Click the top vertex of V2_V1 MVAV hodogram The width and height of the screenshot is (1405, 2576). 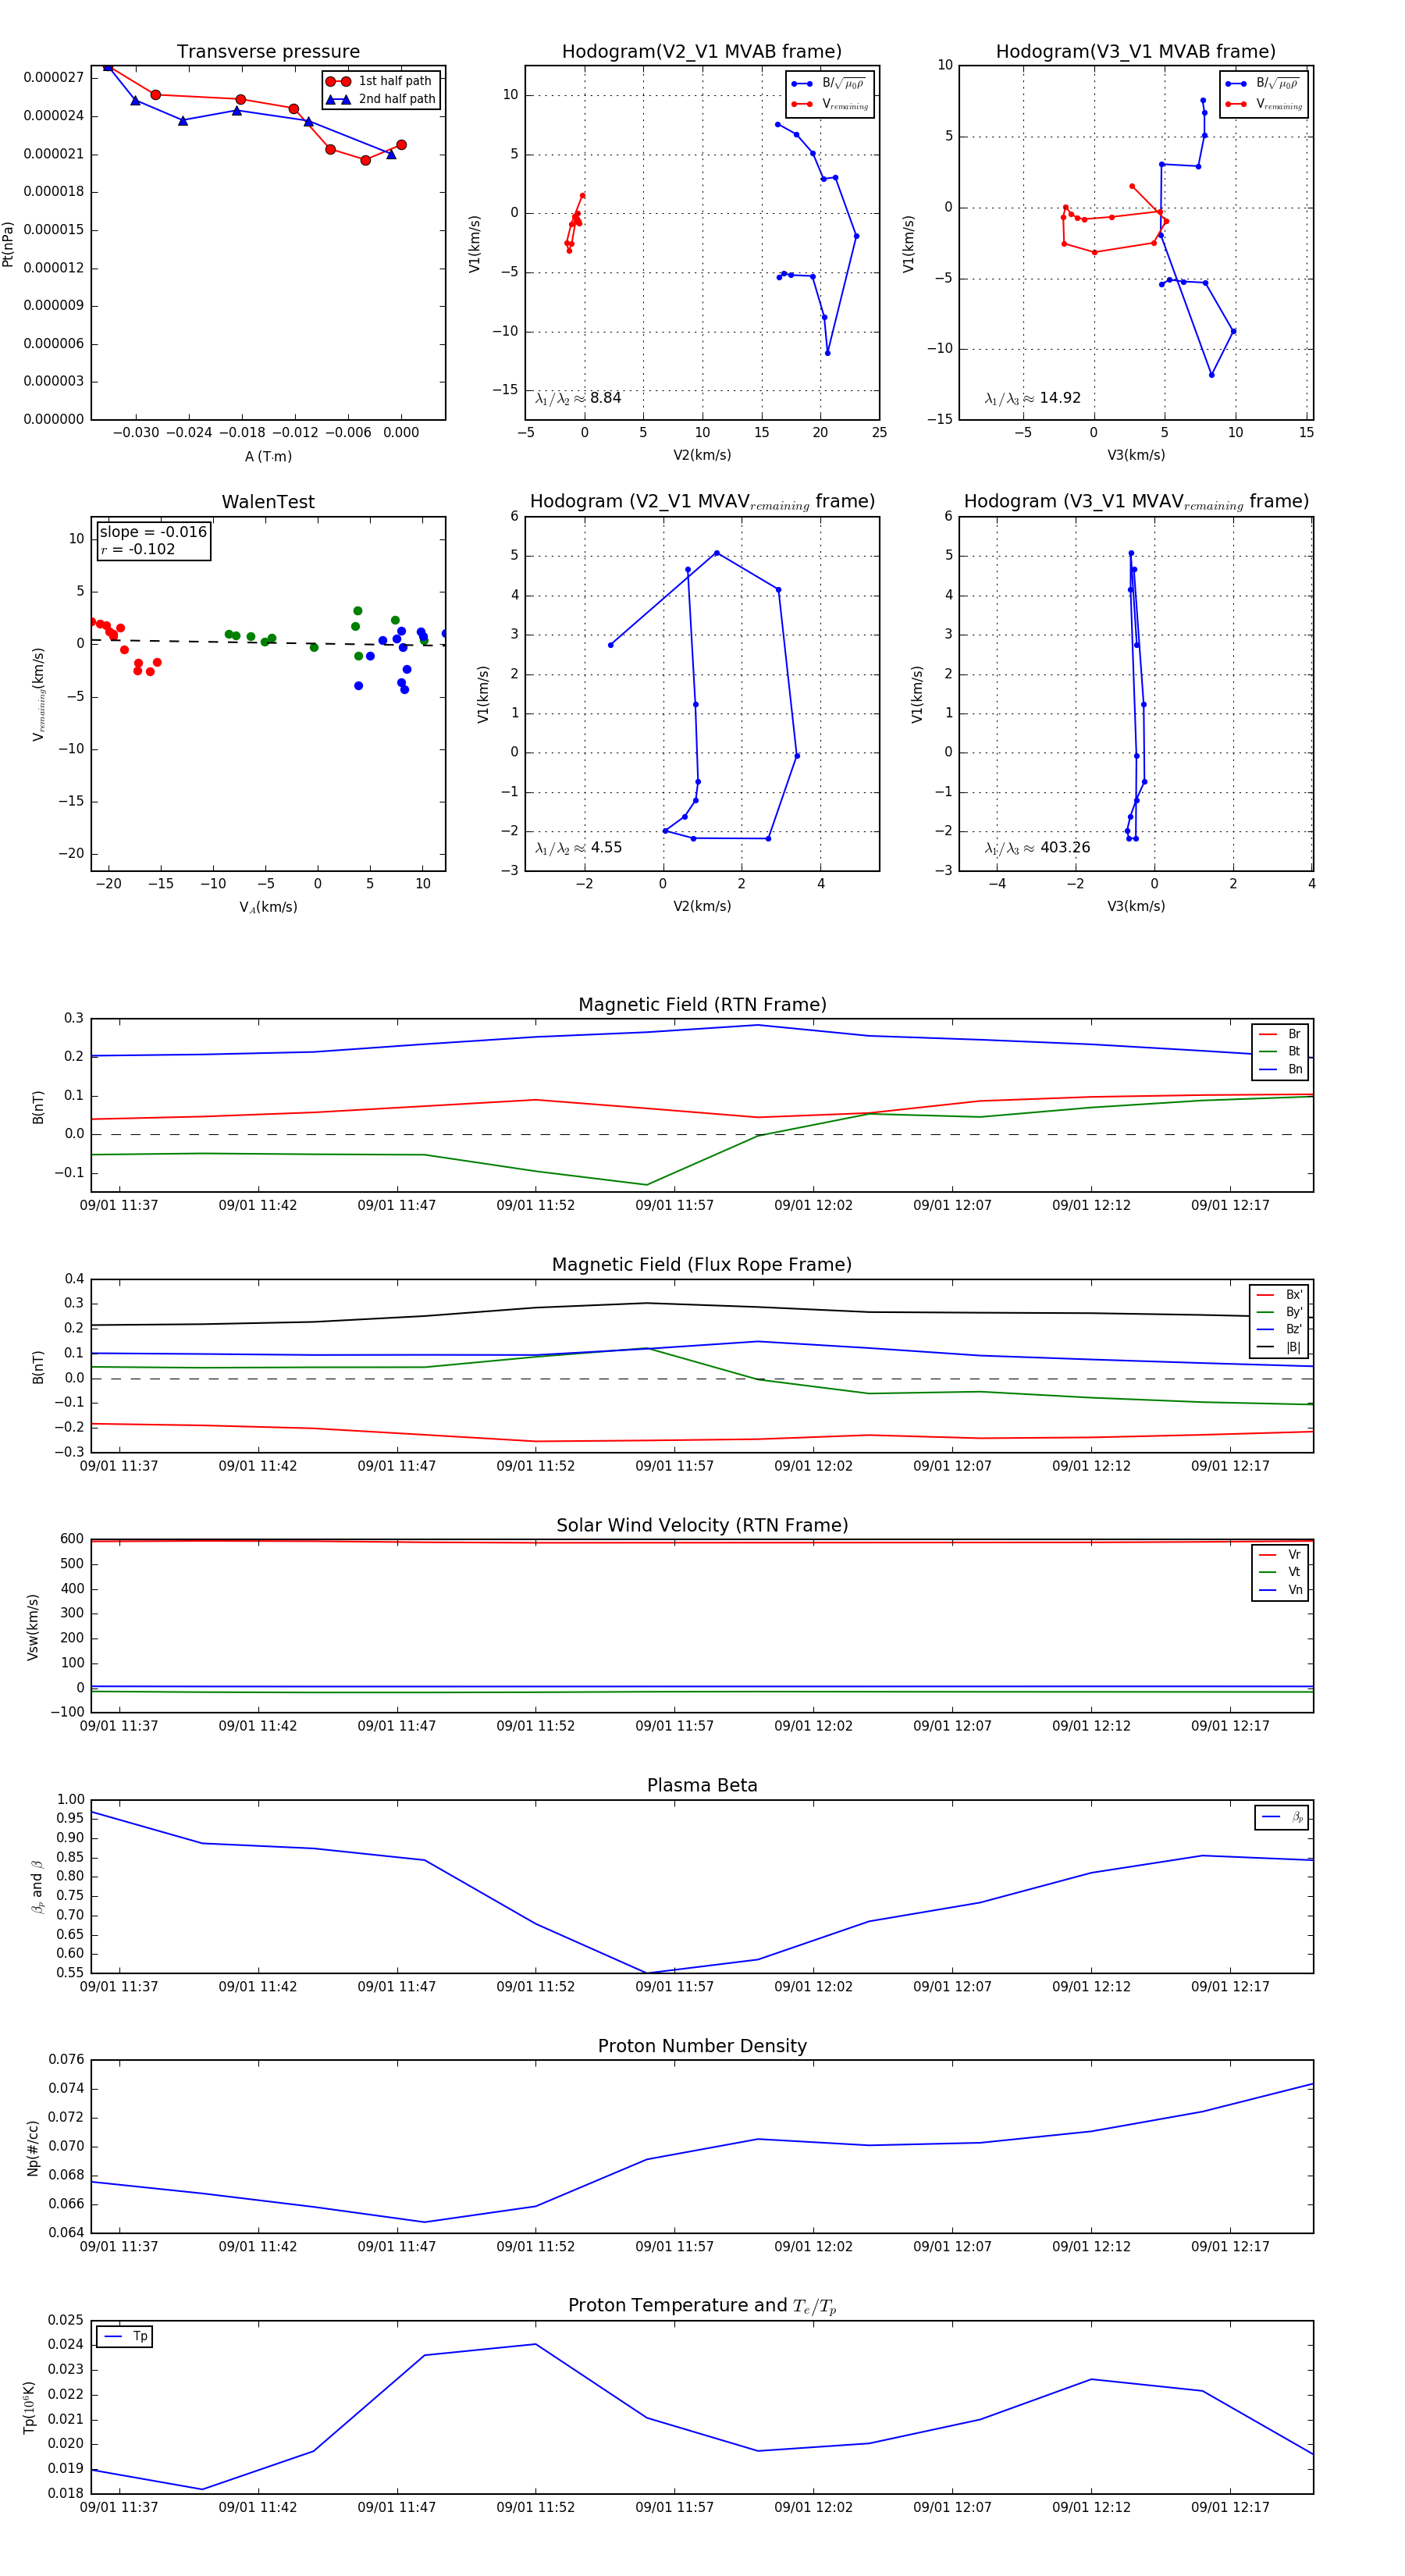click(716, 553)
